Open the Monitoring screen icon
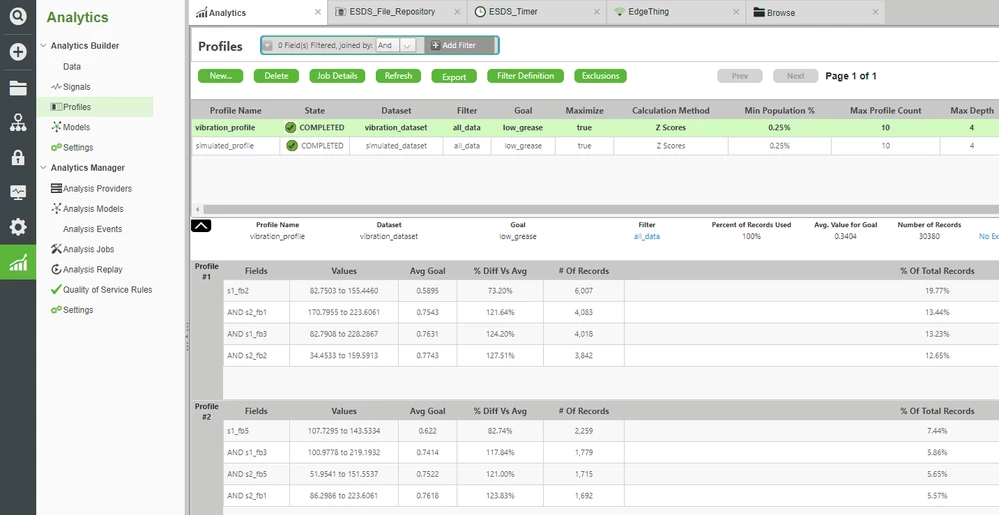Image resolution: width=999 pixels, height=515 pixels. [18, 192]
